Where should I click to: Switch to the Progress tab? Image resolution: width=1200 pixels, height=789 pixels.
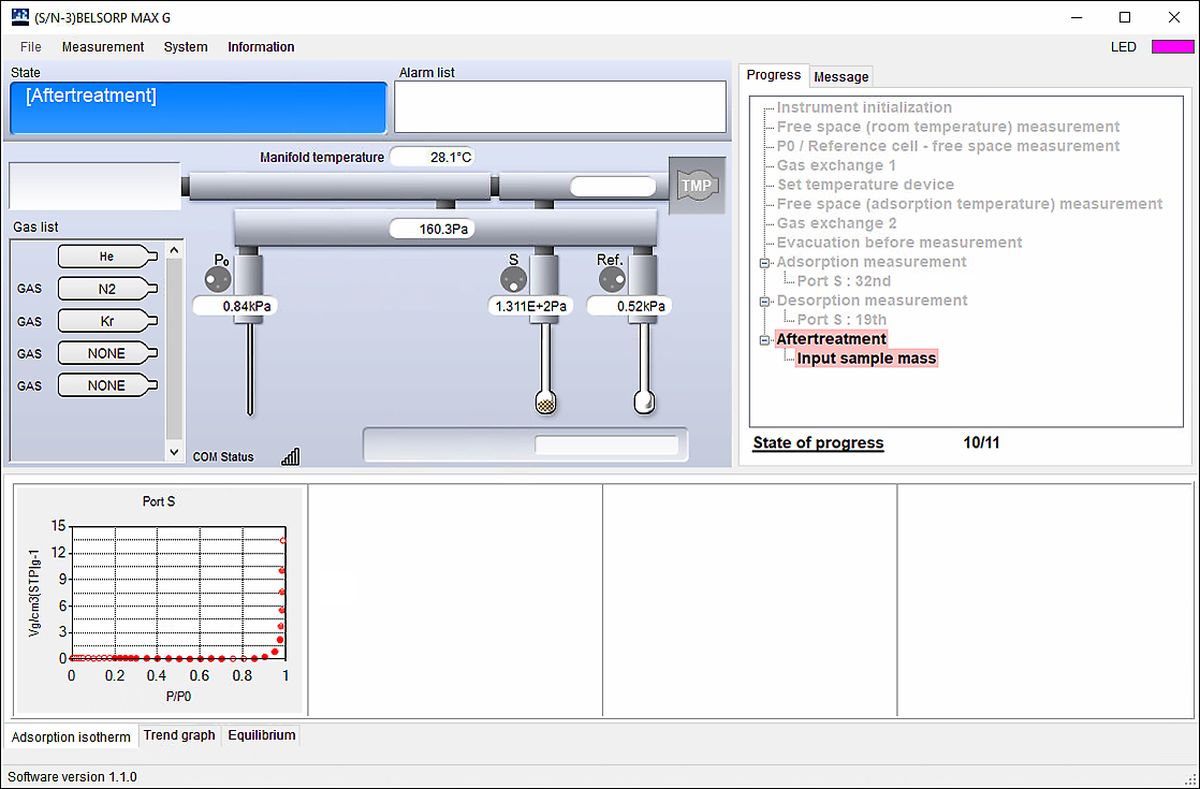coord(774,75)
